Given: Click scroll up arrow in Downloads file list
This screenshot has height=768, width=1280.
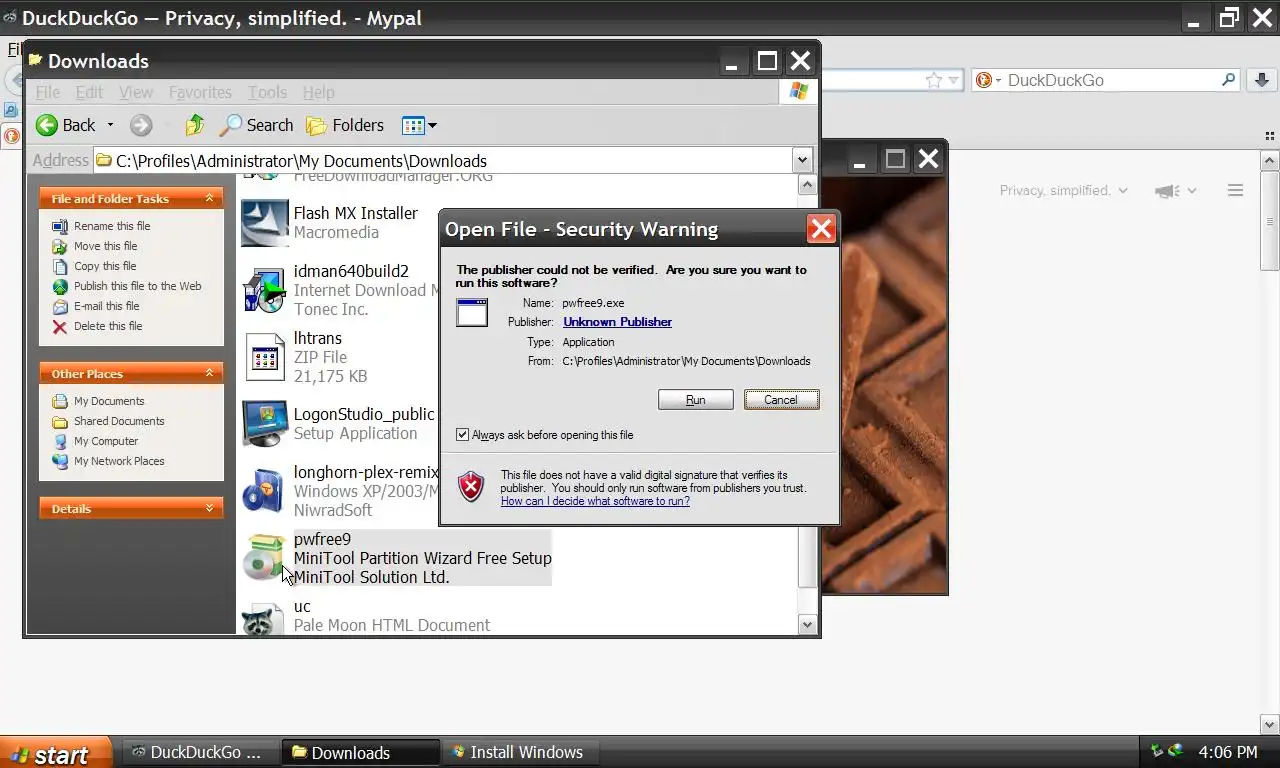Looking at the screenshot, I should click(x=808, y=185).
